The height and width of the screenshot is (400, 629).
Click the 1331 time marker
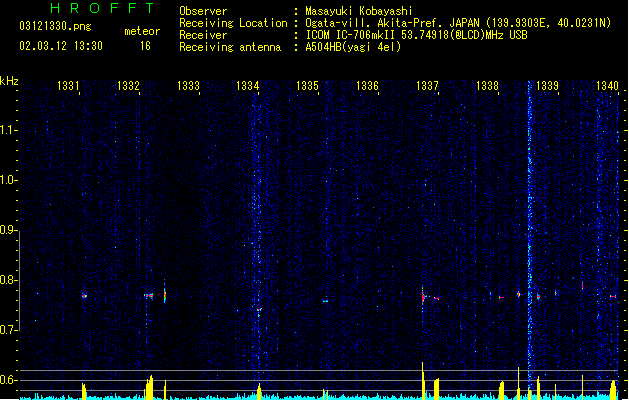68,86
